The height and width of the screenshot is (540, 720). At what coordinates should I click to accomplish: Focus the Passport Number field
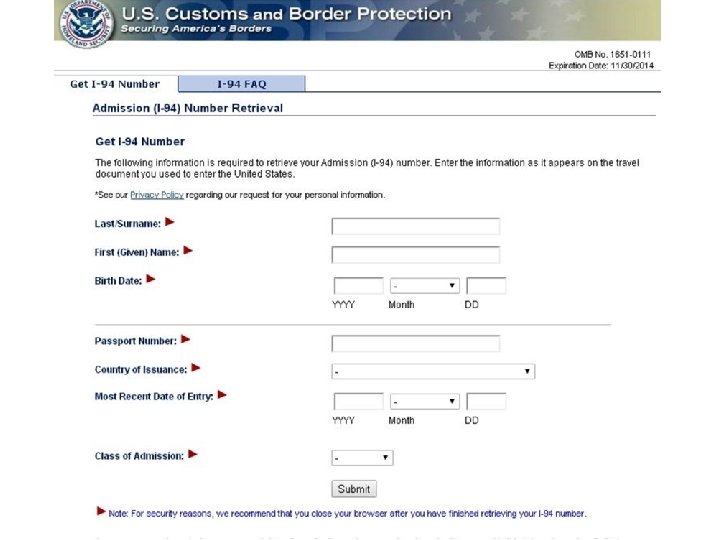coord(416,343)
